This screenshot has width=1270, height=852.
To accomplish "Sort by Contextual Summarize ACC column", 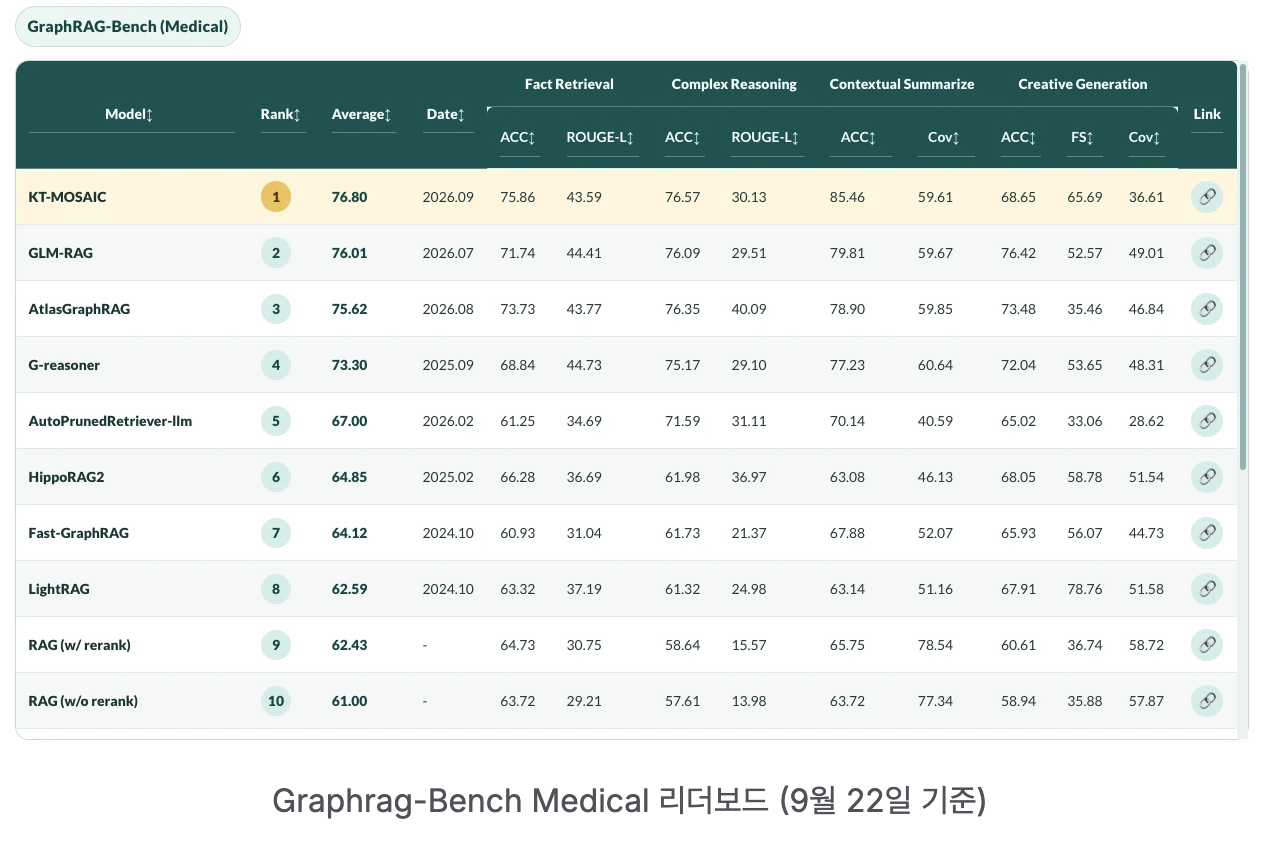I will tap(859, 137).
